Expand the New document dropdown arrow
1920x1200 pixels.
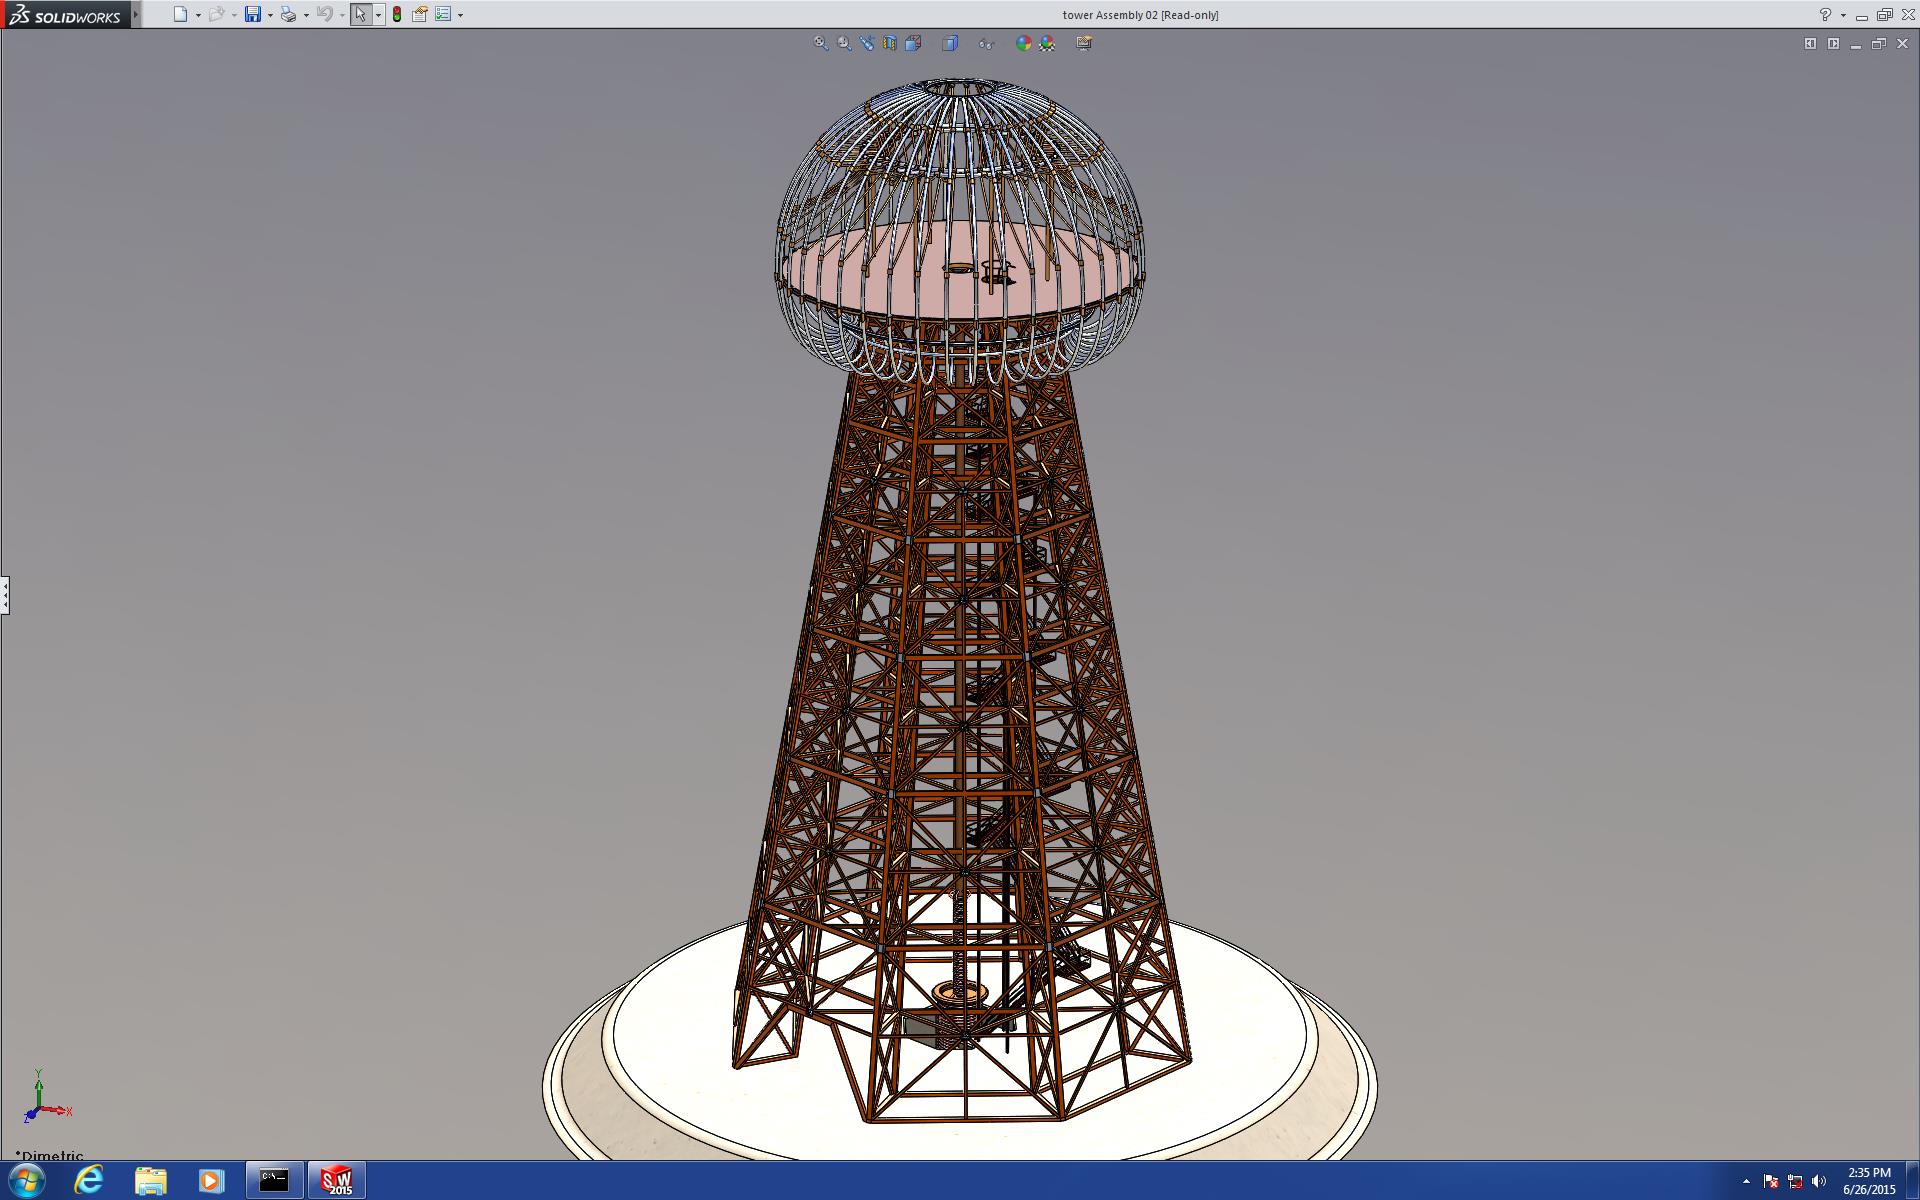tap(198, 15)
